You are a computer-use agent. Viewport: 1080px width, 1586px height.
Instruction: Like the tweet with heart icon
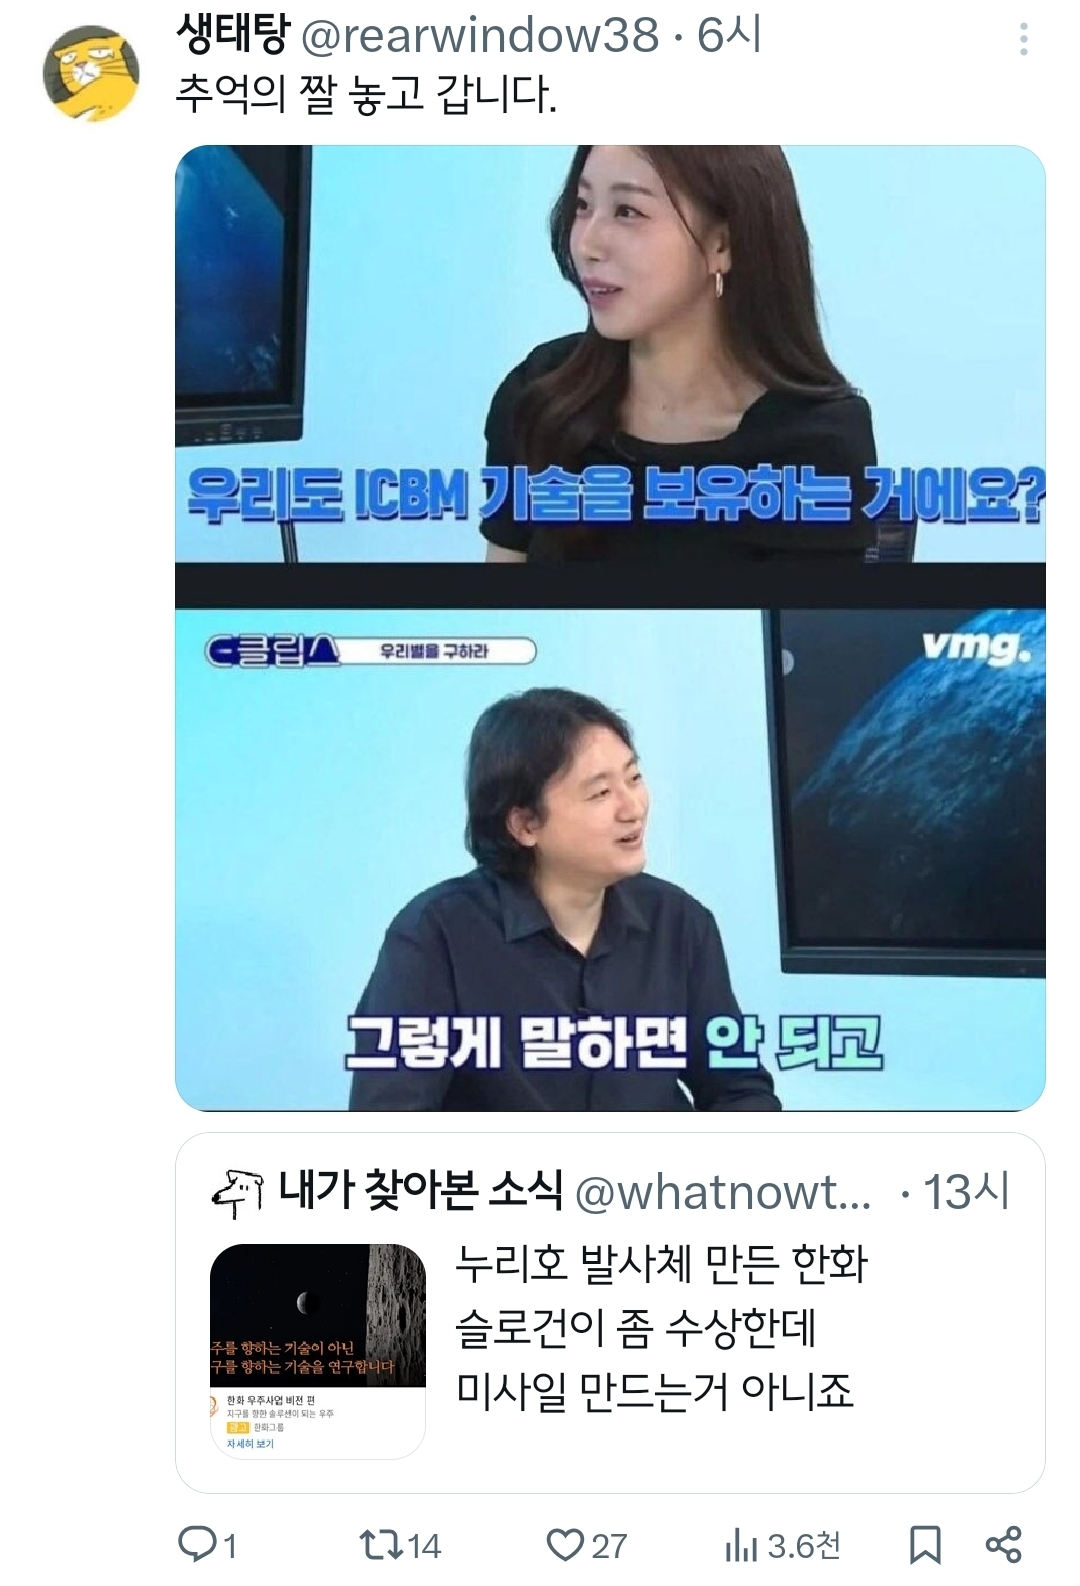[x=565, y=1545]
